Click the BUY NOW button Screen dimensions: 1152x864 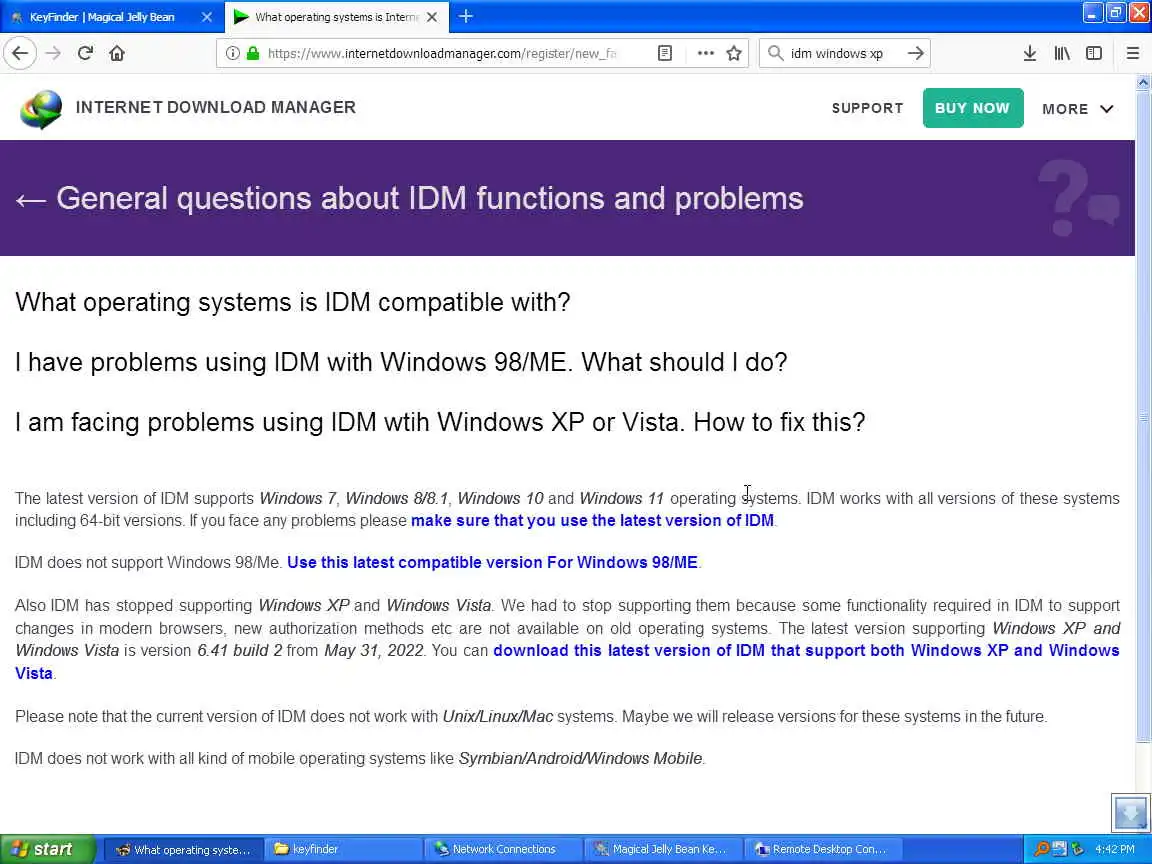973,108
